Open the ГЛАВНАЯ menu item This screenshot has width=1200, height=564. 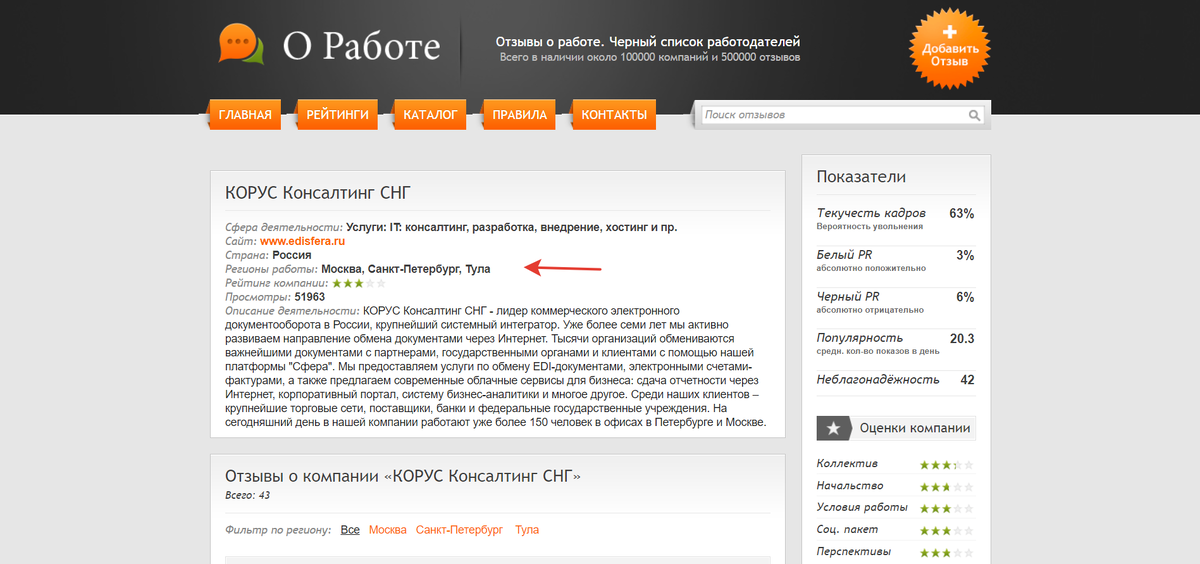click(245, 115)
